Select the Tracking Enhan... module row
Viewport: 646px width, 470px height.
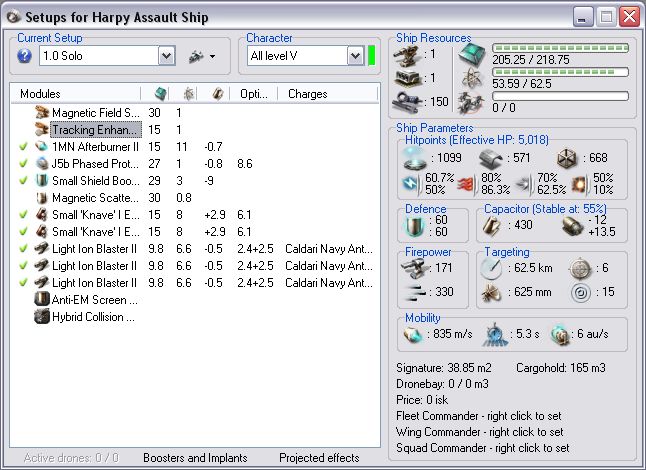tap(194, 130)
